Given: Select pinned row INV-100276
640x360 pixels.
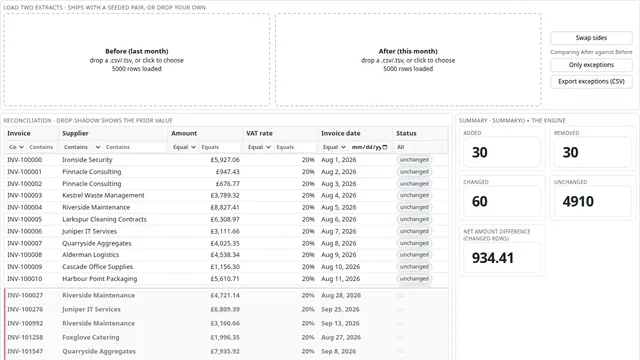Looking at the screenshot, I should pos(227,309).
